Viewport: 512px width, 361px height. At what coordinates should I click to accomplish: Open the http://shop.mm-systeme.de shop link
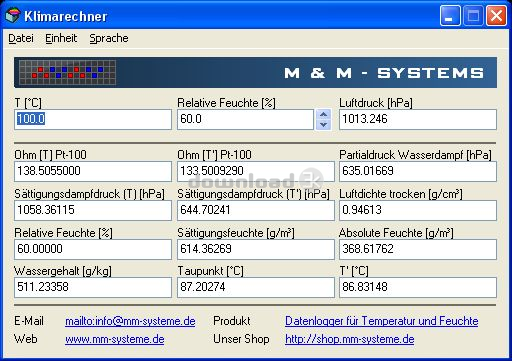point(350,339)
